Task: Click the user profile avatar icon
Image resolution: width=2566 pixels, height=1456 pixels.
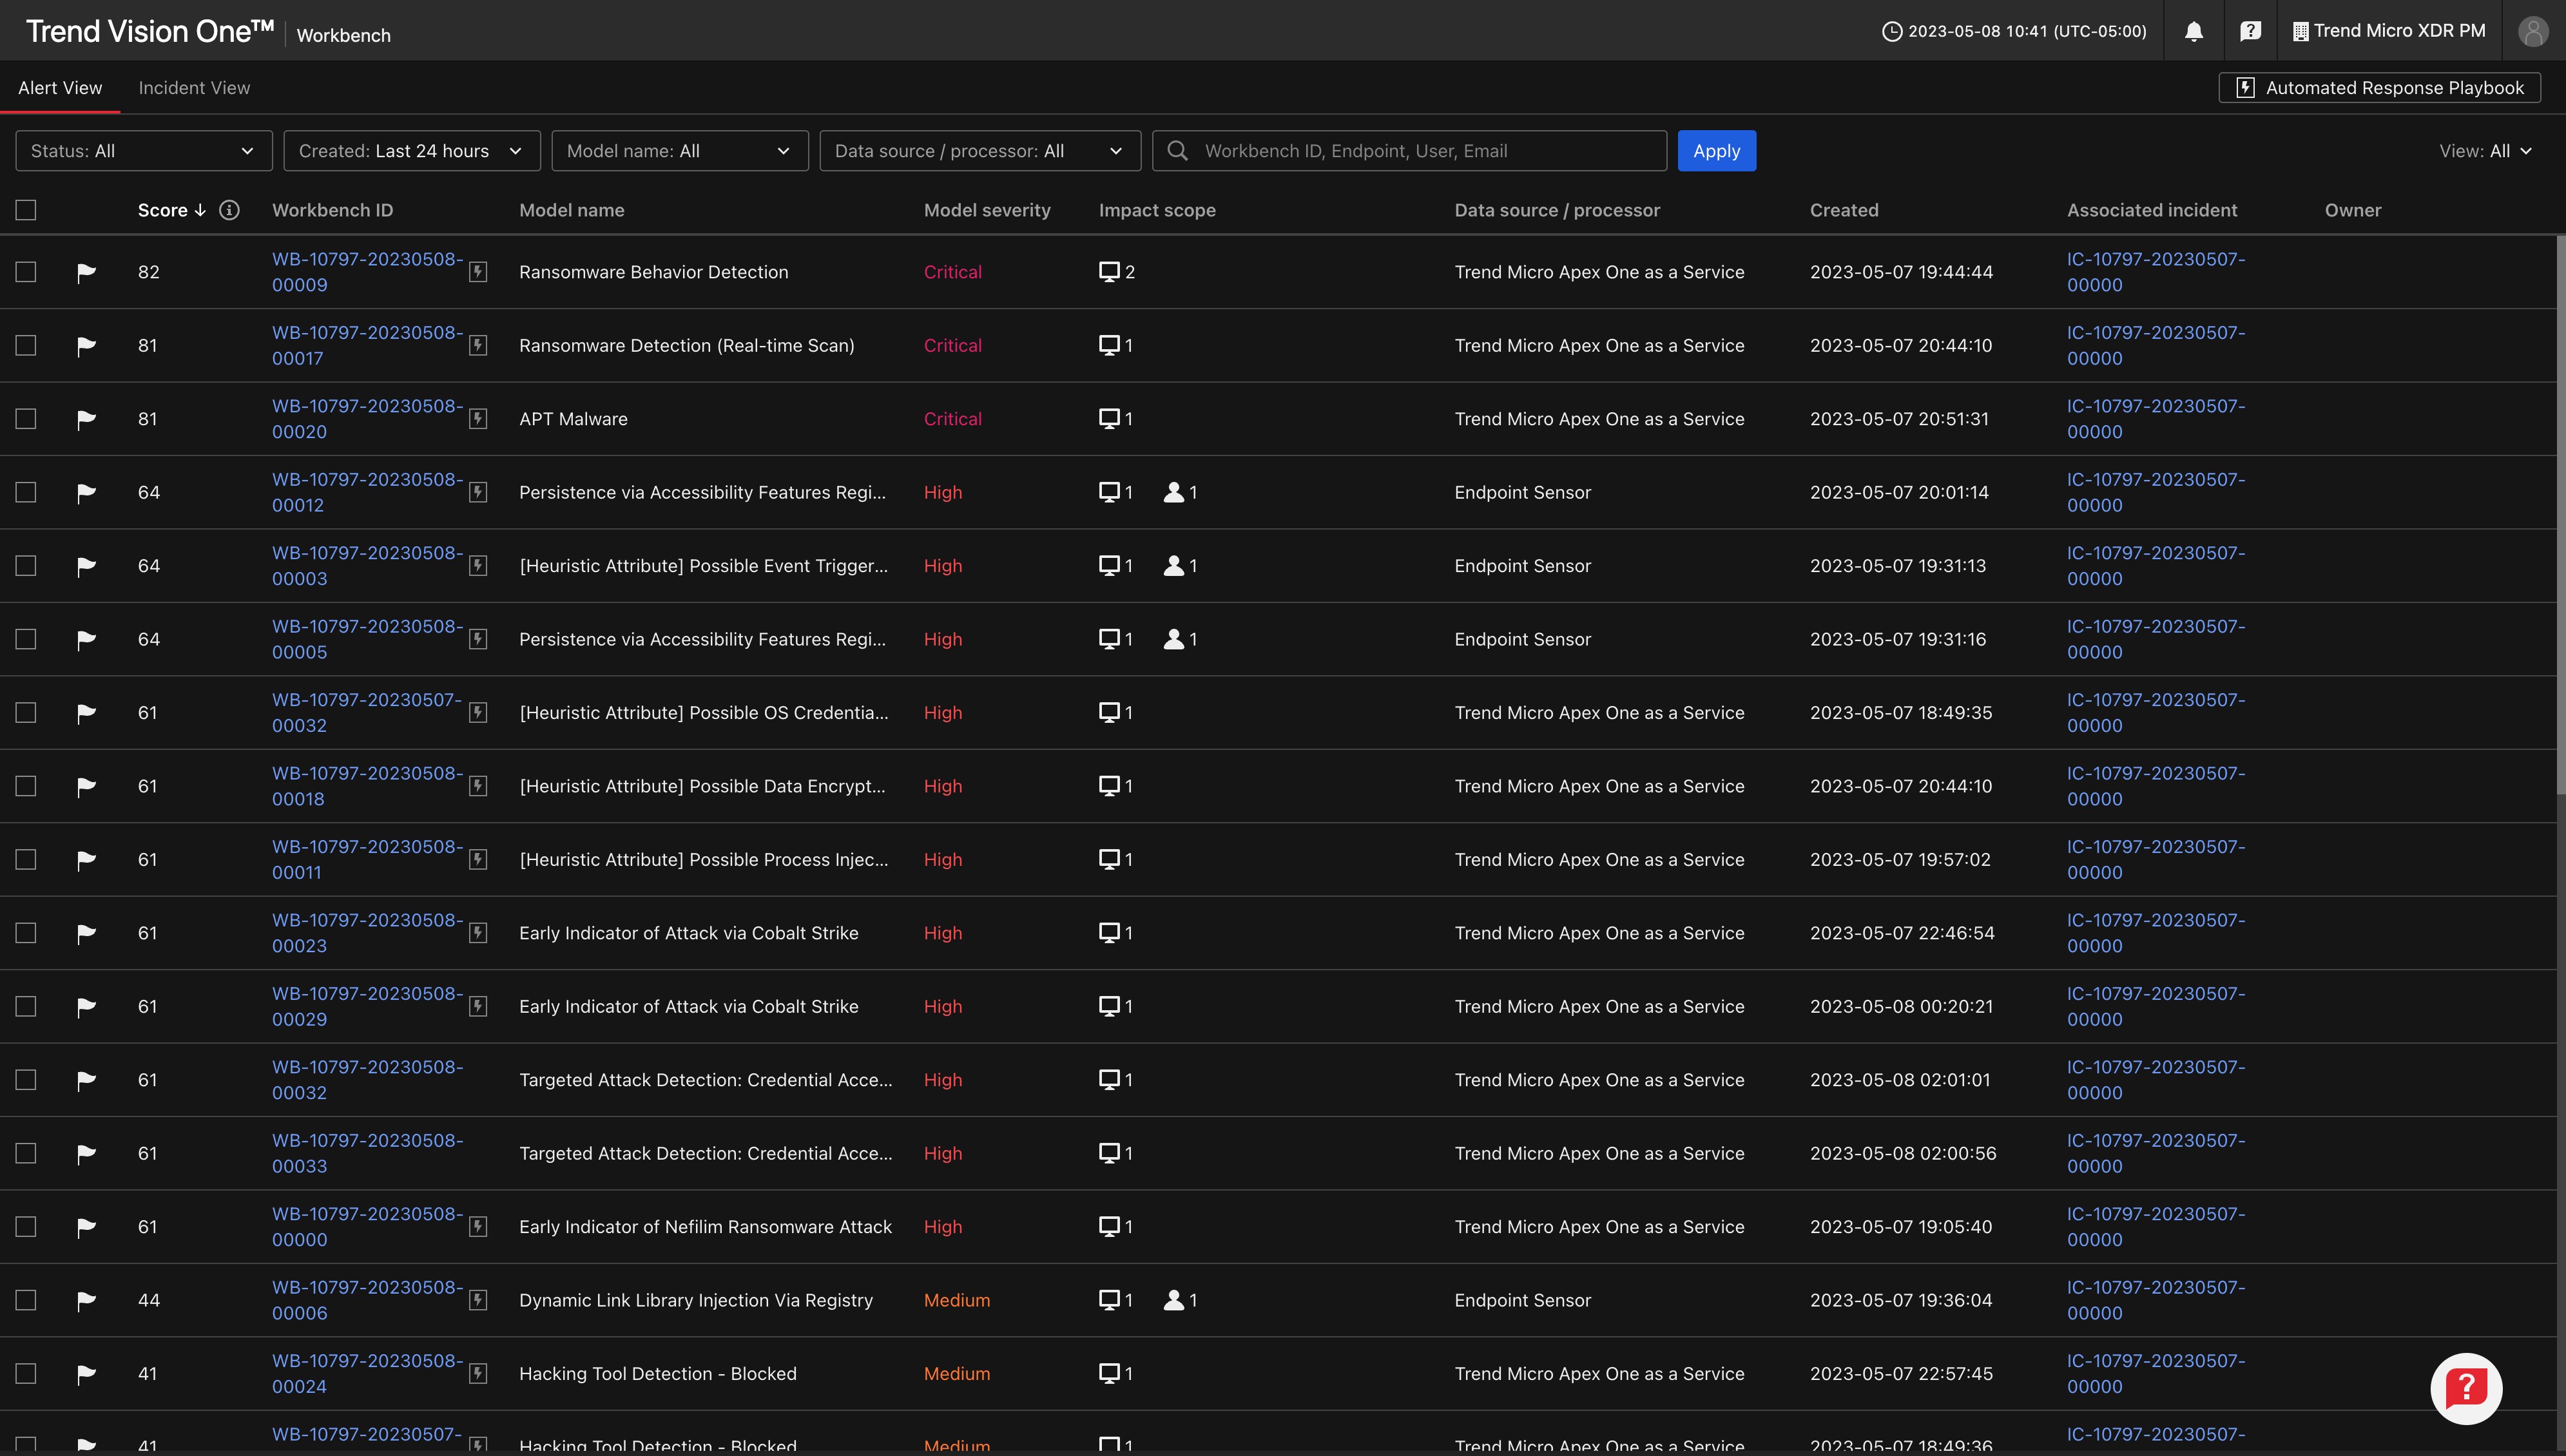Action: tap(2532, 31)
